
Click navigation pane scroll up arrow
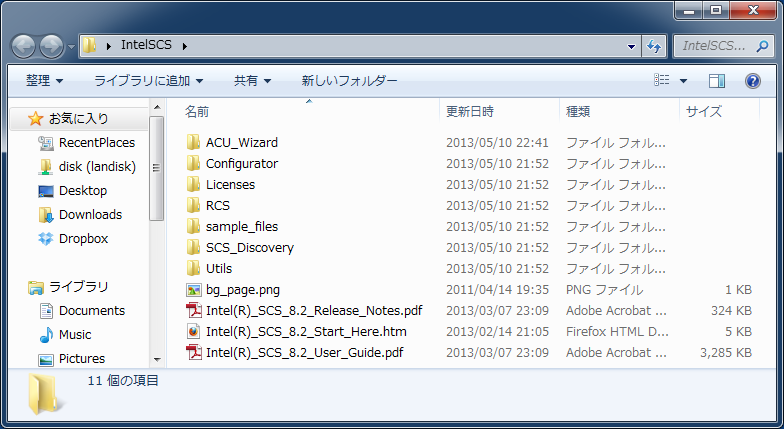tap(157, 108)
